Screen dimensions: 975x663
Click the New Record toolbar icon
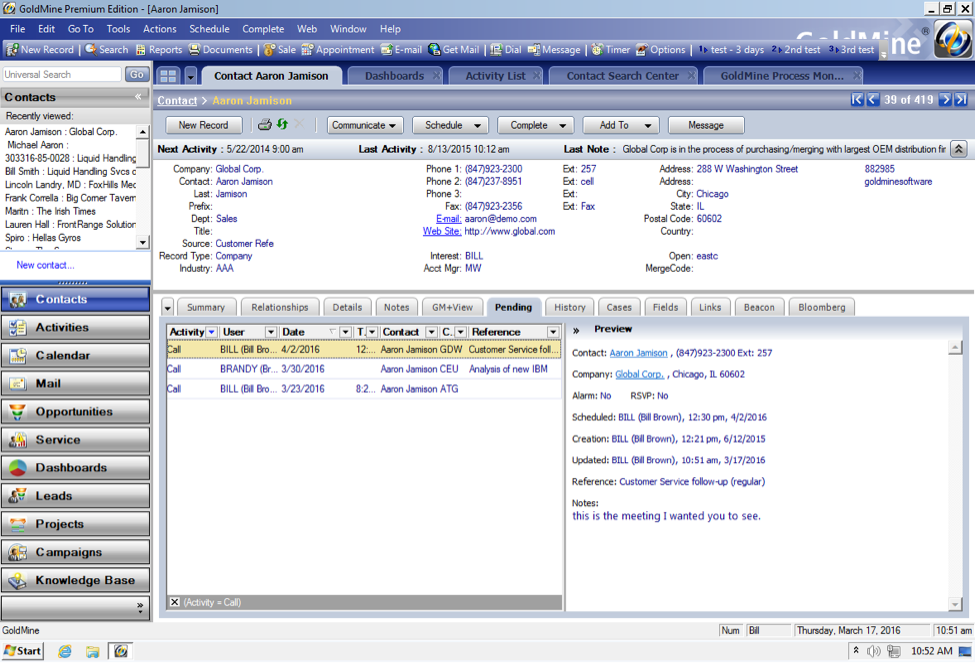point(39,50)
